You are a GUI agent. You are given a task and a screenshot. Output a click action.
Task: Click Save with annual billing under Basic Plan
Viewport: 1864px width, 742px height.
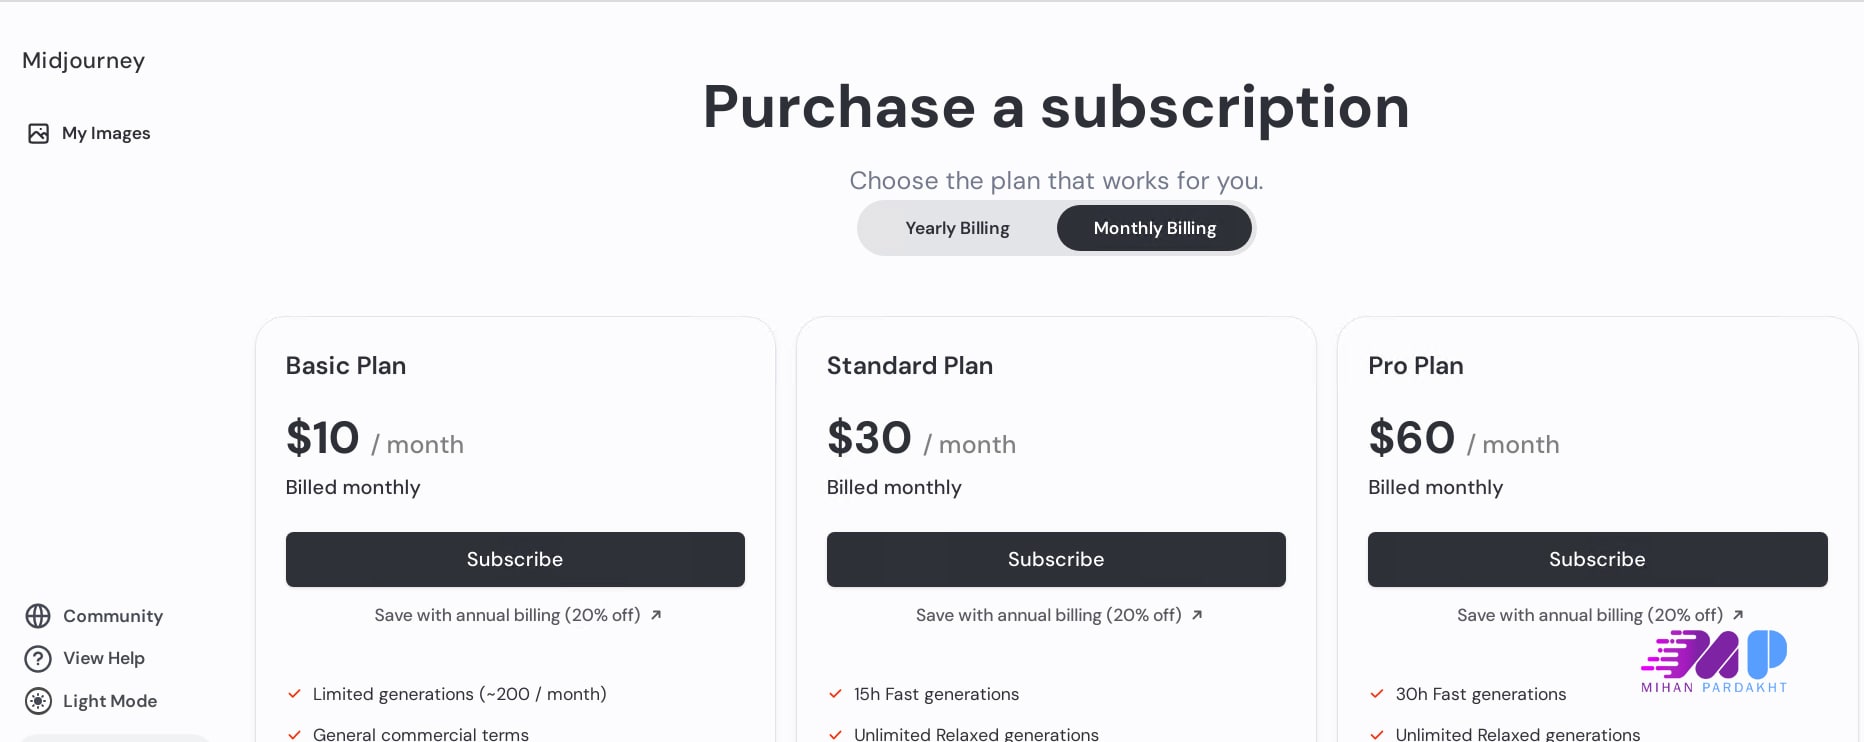(x=507, y=615)
